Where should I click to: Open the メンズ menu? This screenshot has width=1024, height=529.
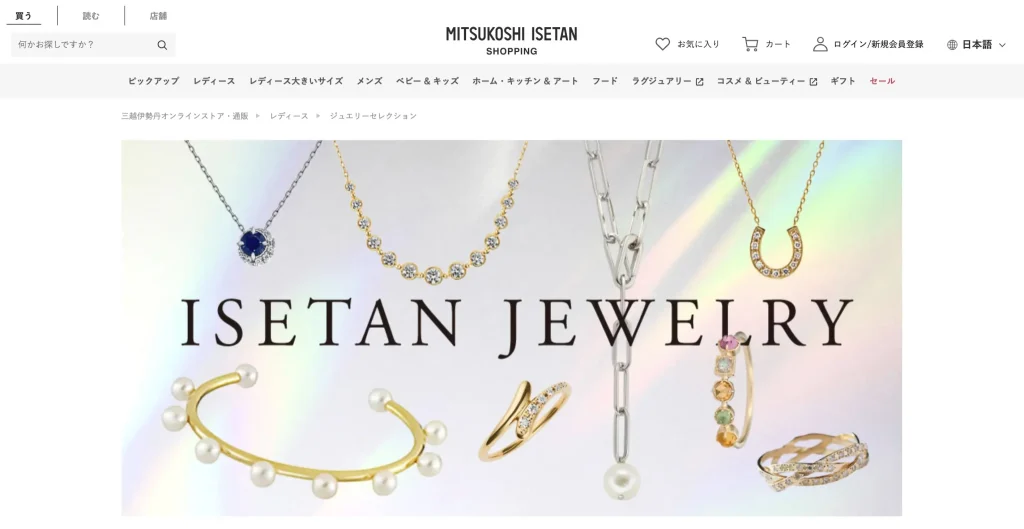[x=369, y=81]
